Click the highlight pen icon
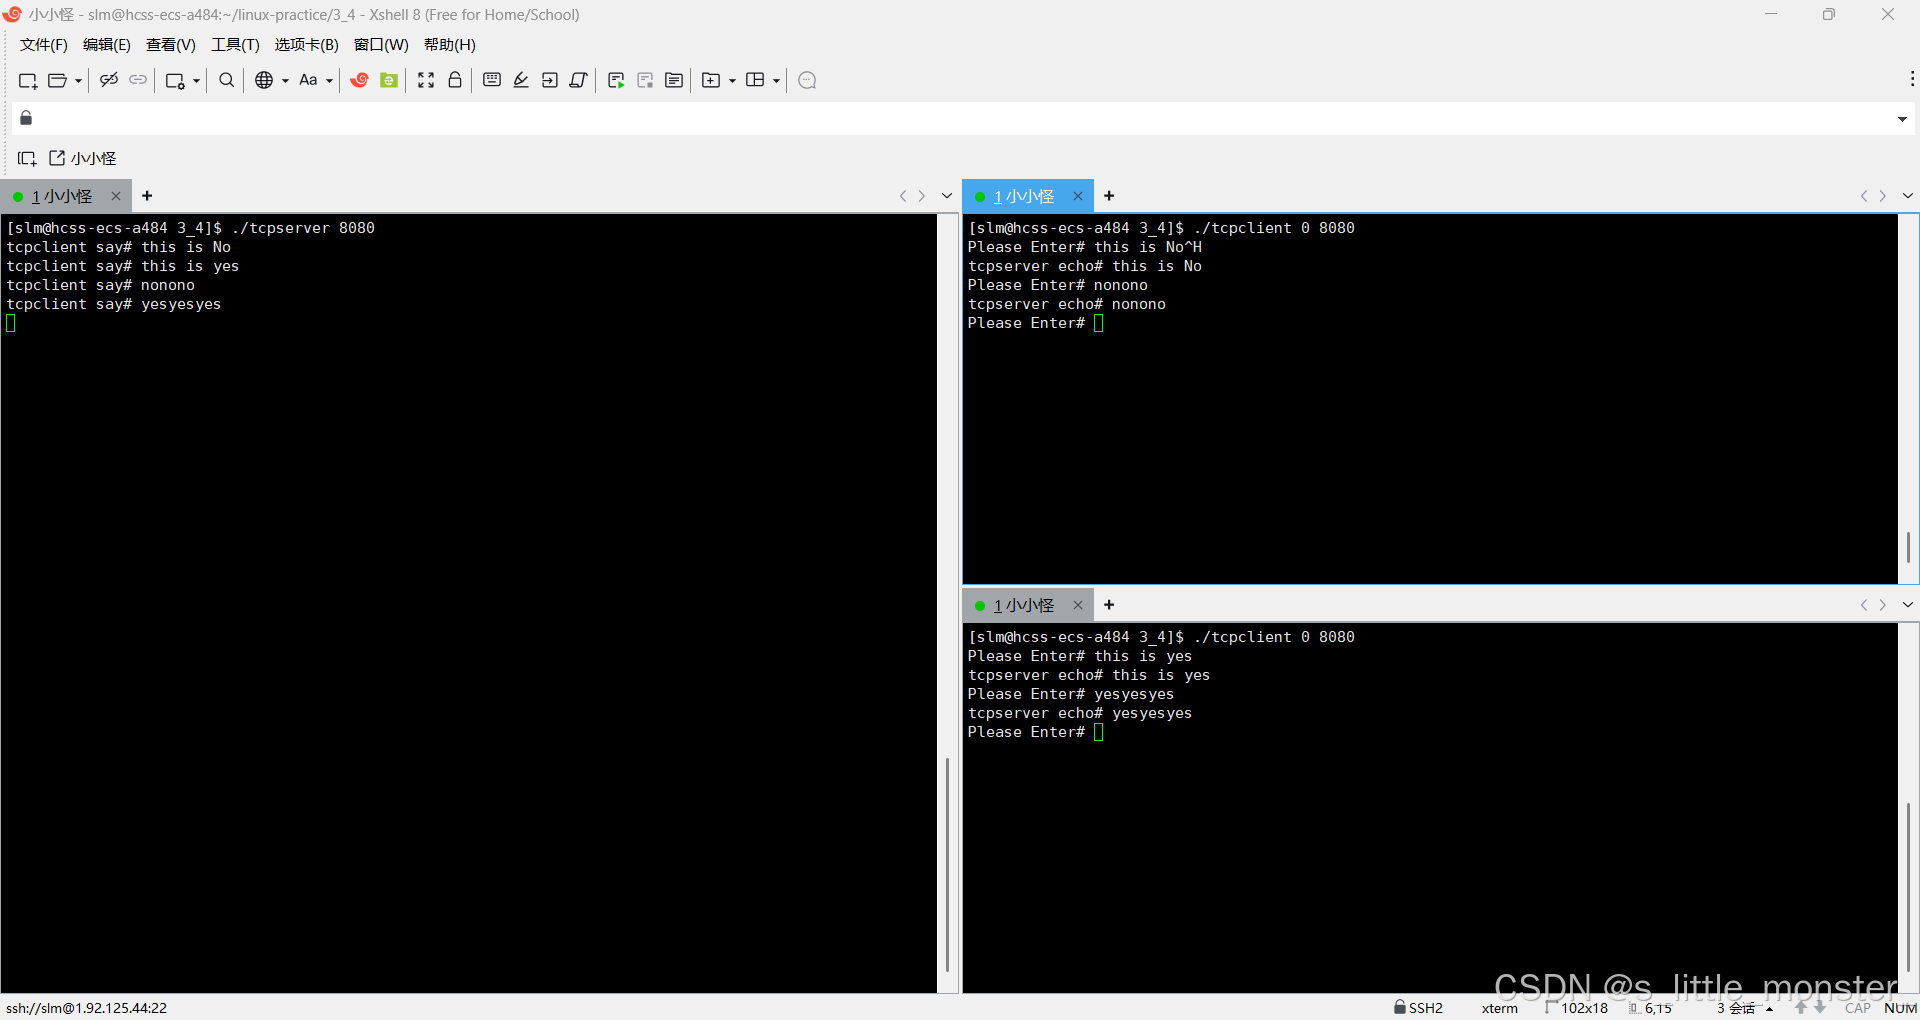This screenshot has height=1020, width=1920. tap(521, 80)
